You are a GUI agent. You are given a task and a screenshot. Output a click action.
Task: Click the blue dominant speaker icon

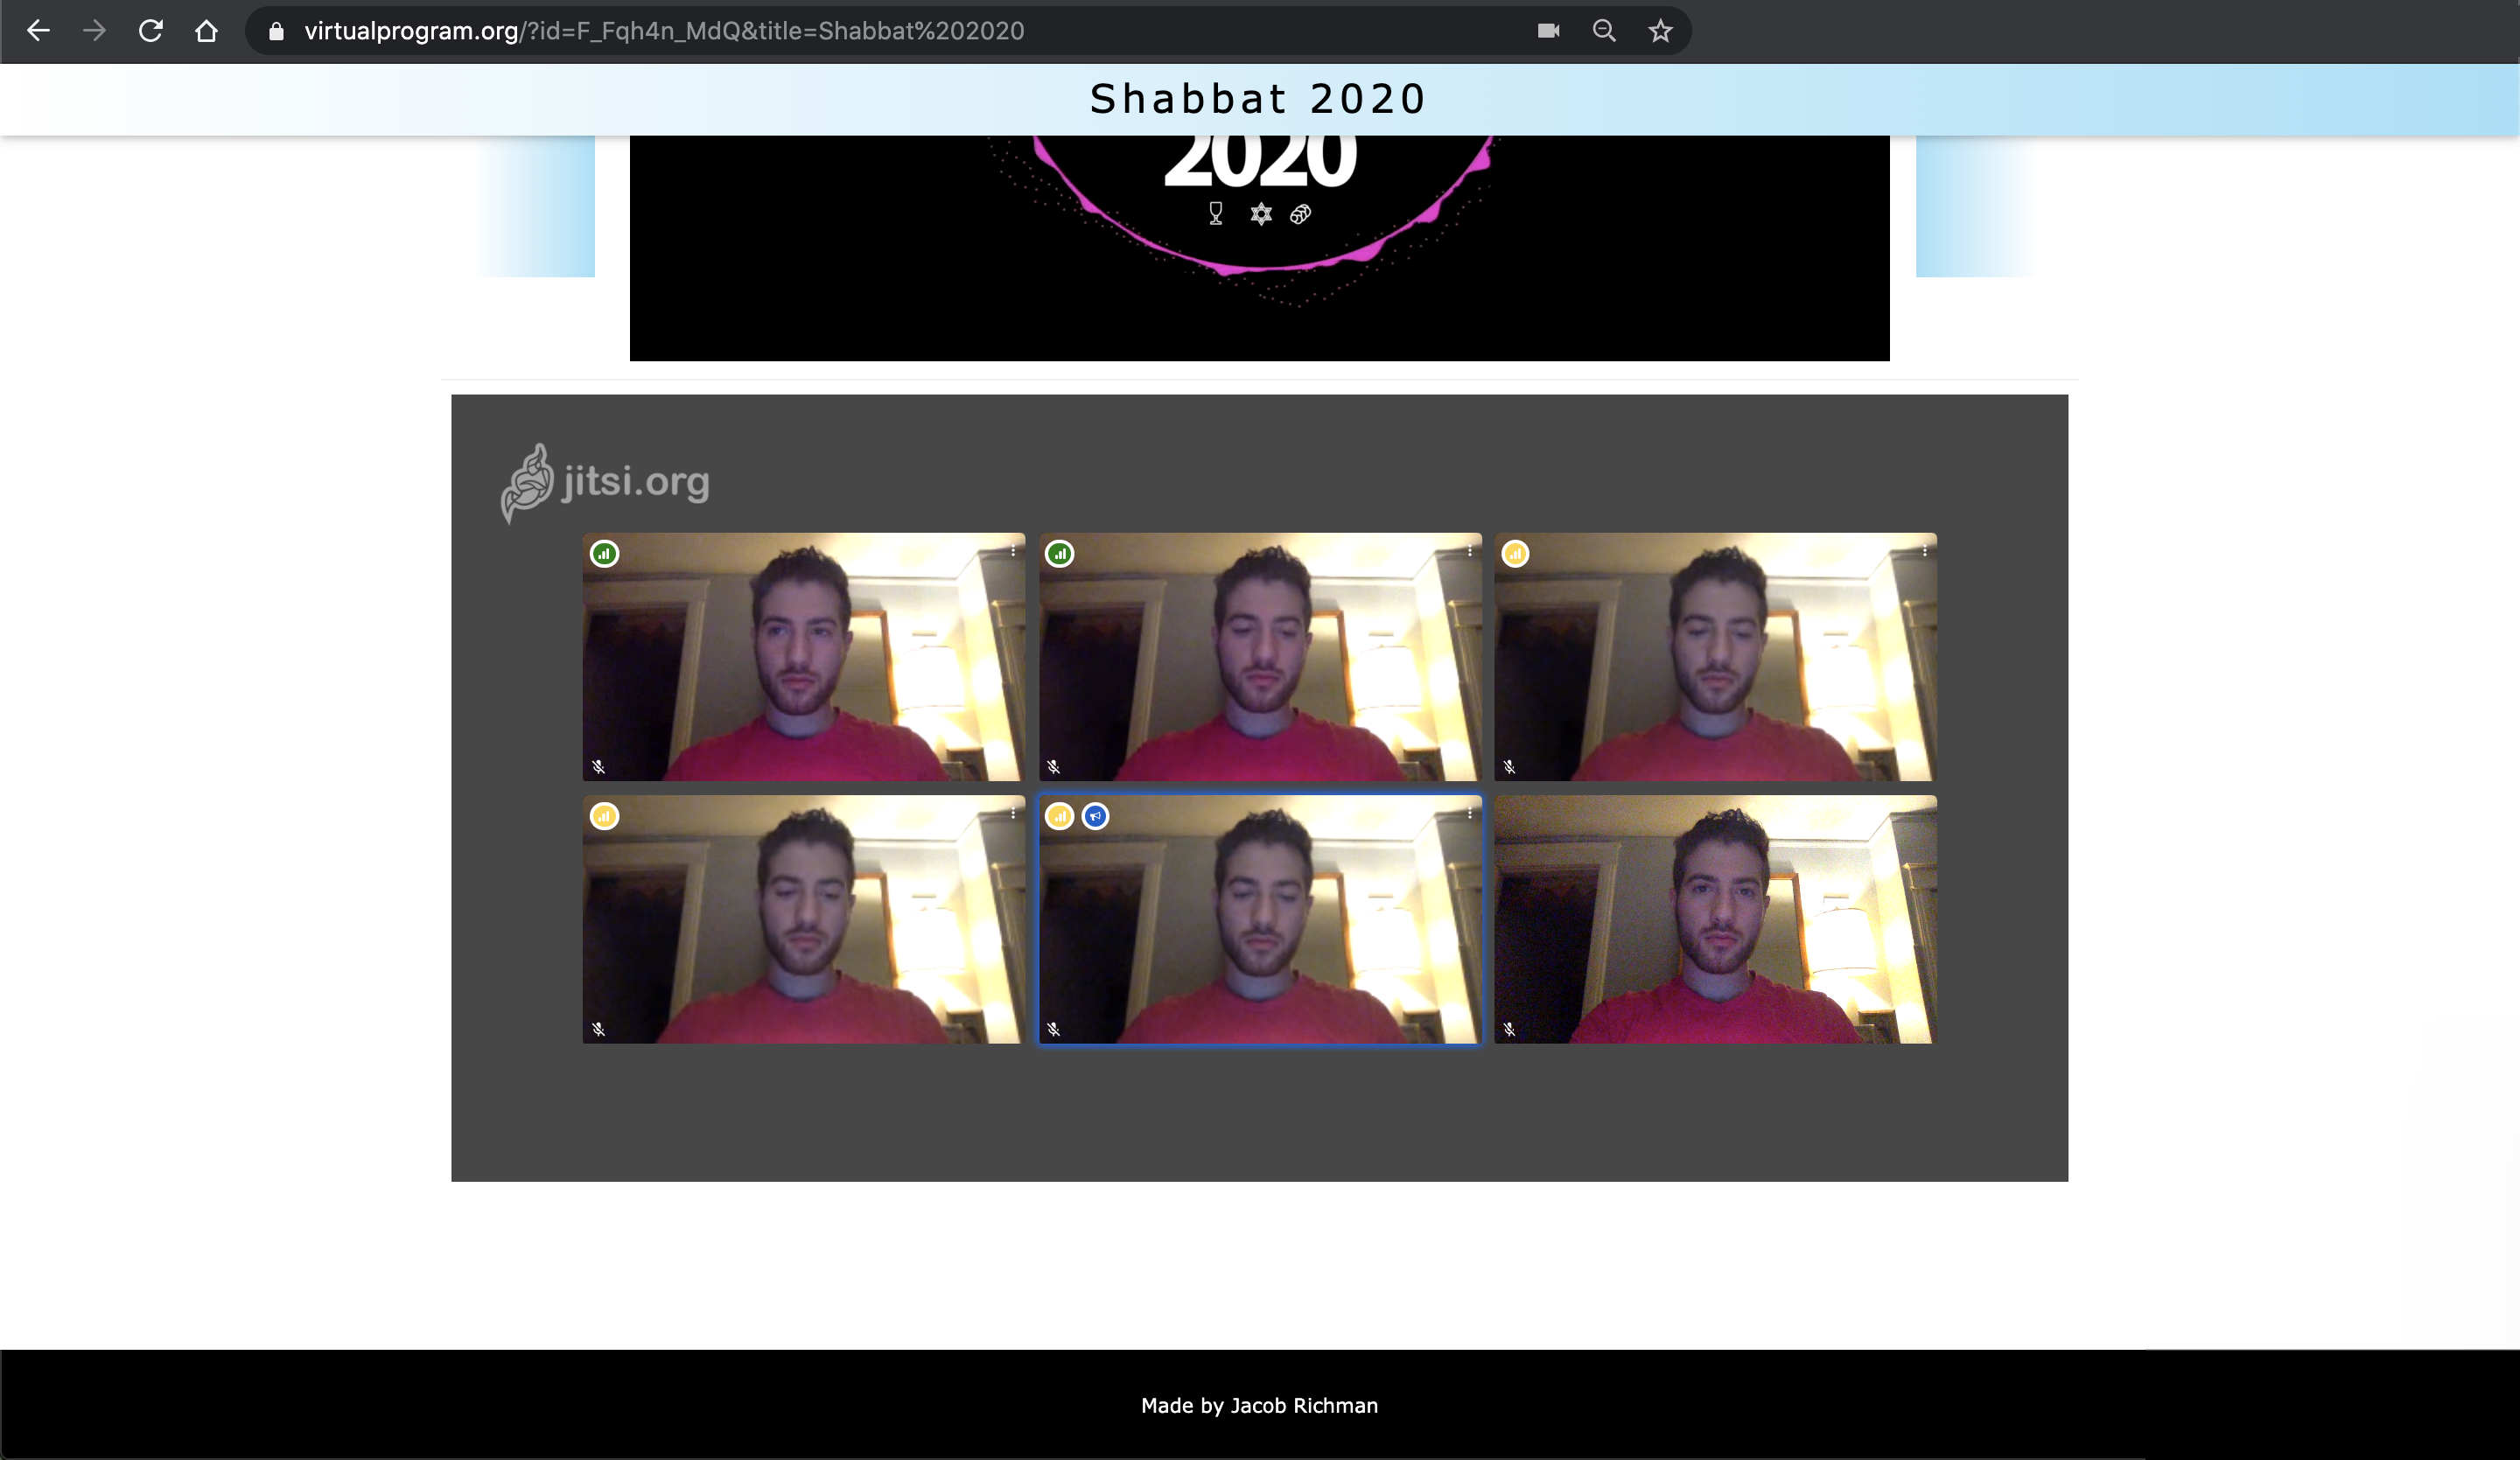point(1095,816)
